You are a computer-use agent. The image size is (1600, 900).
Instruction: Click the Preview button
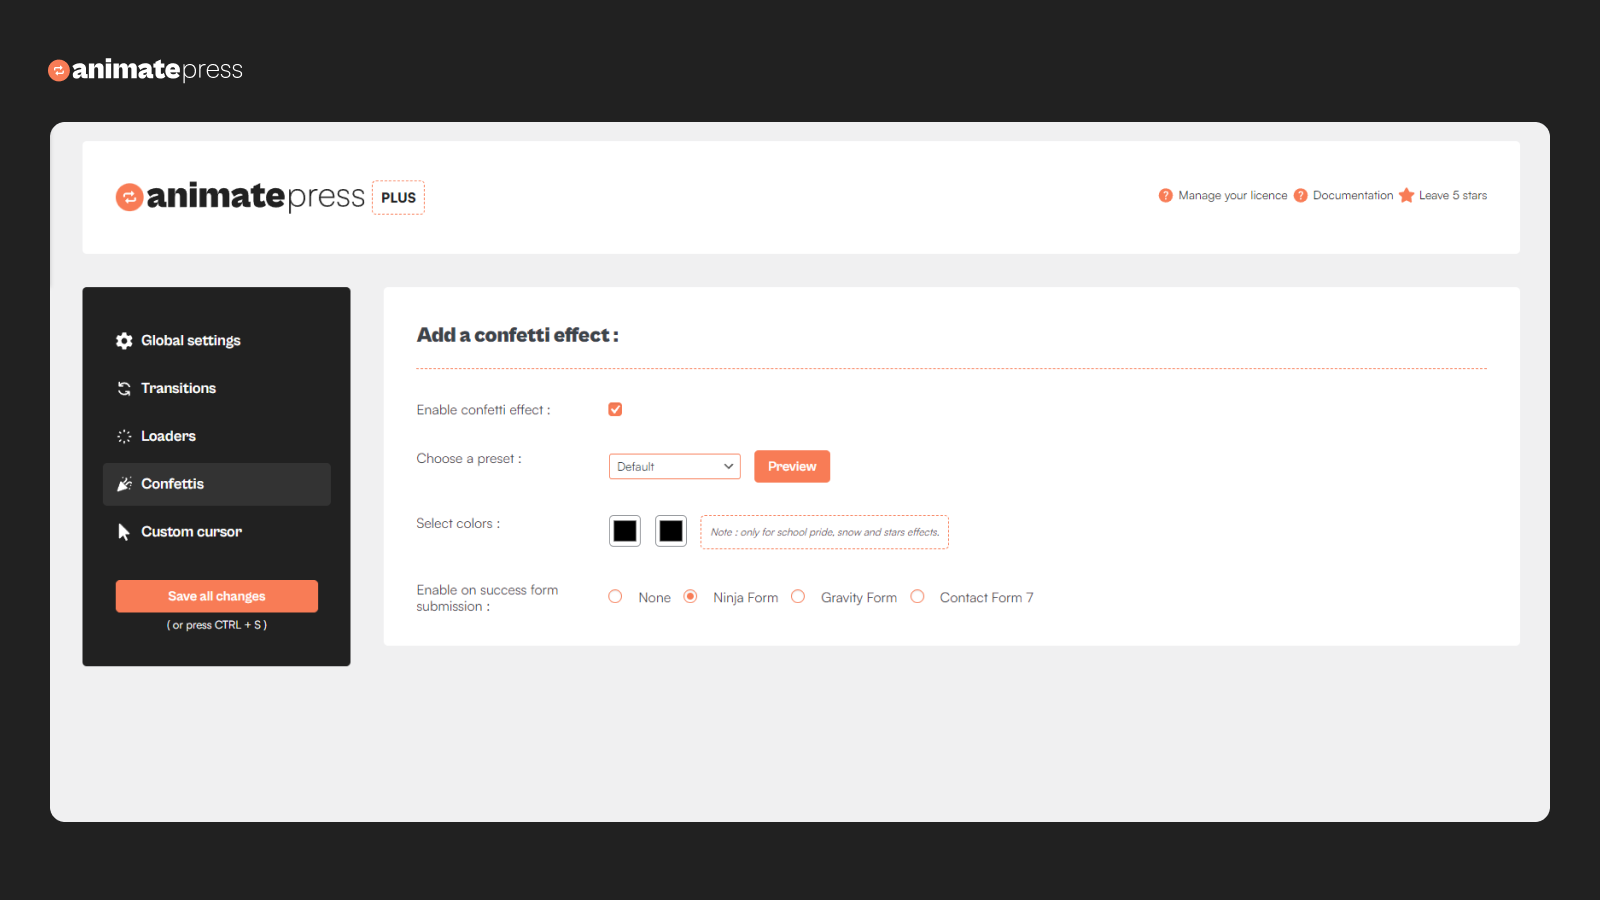(x=792, y=466)
